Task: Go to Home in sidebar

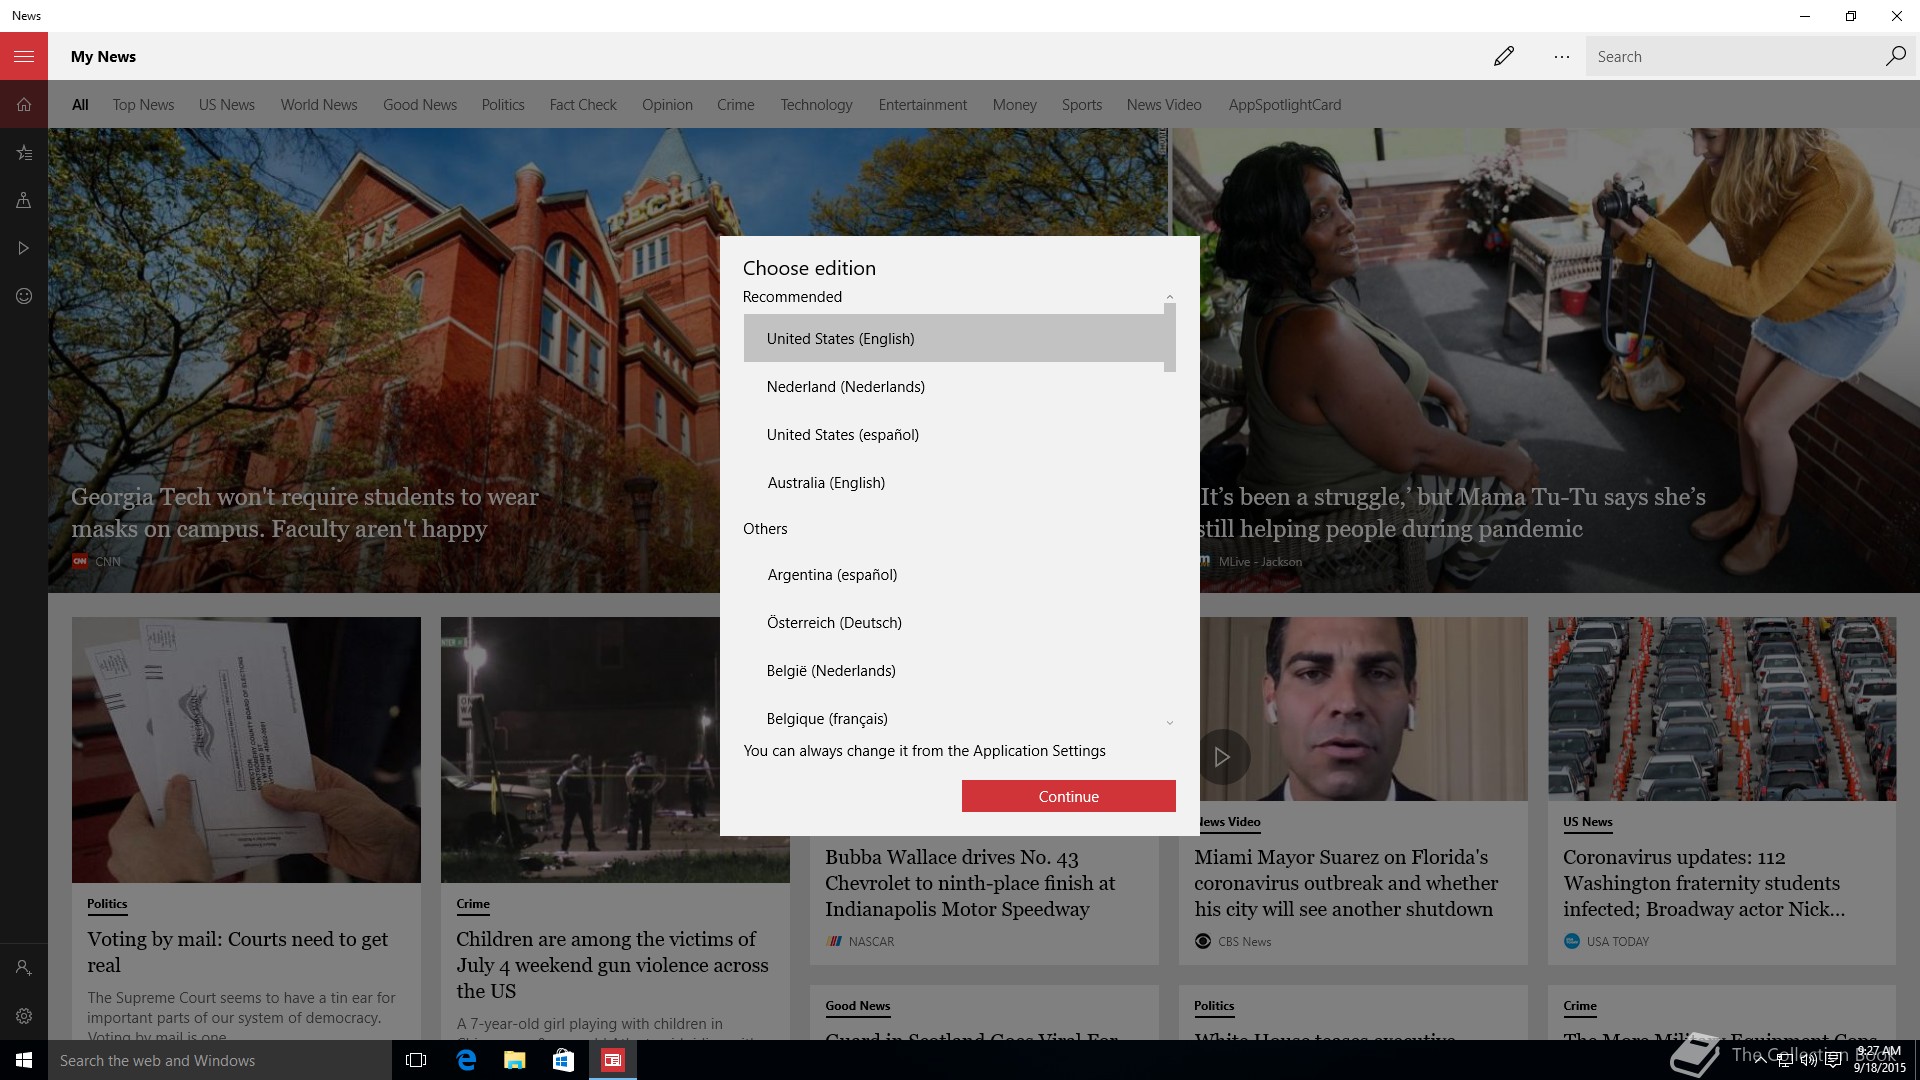Action: [x=24, y=104]
